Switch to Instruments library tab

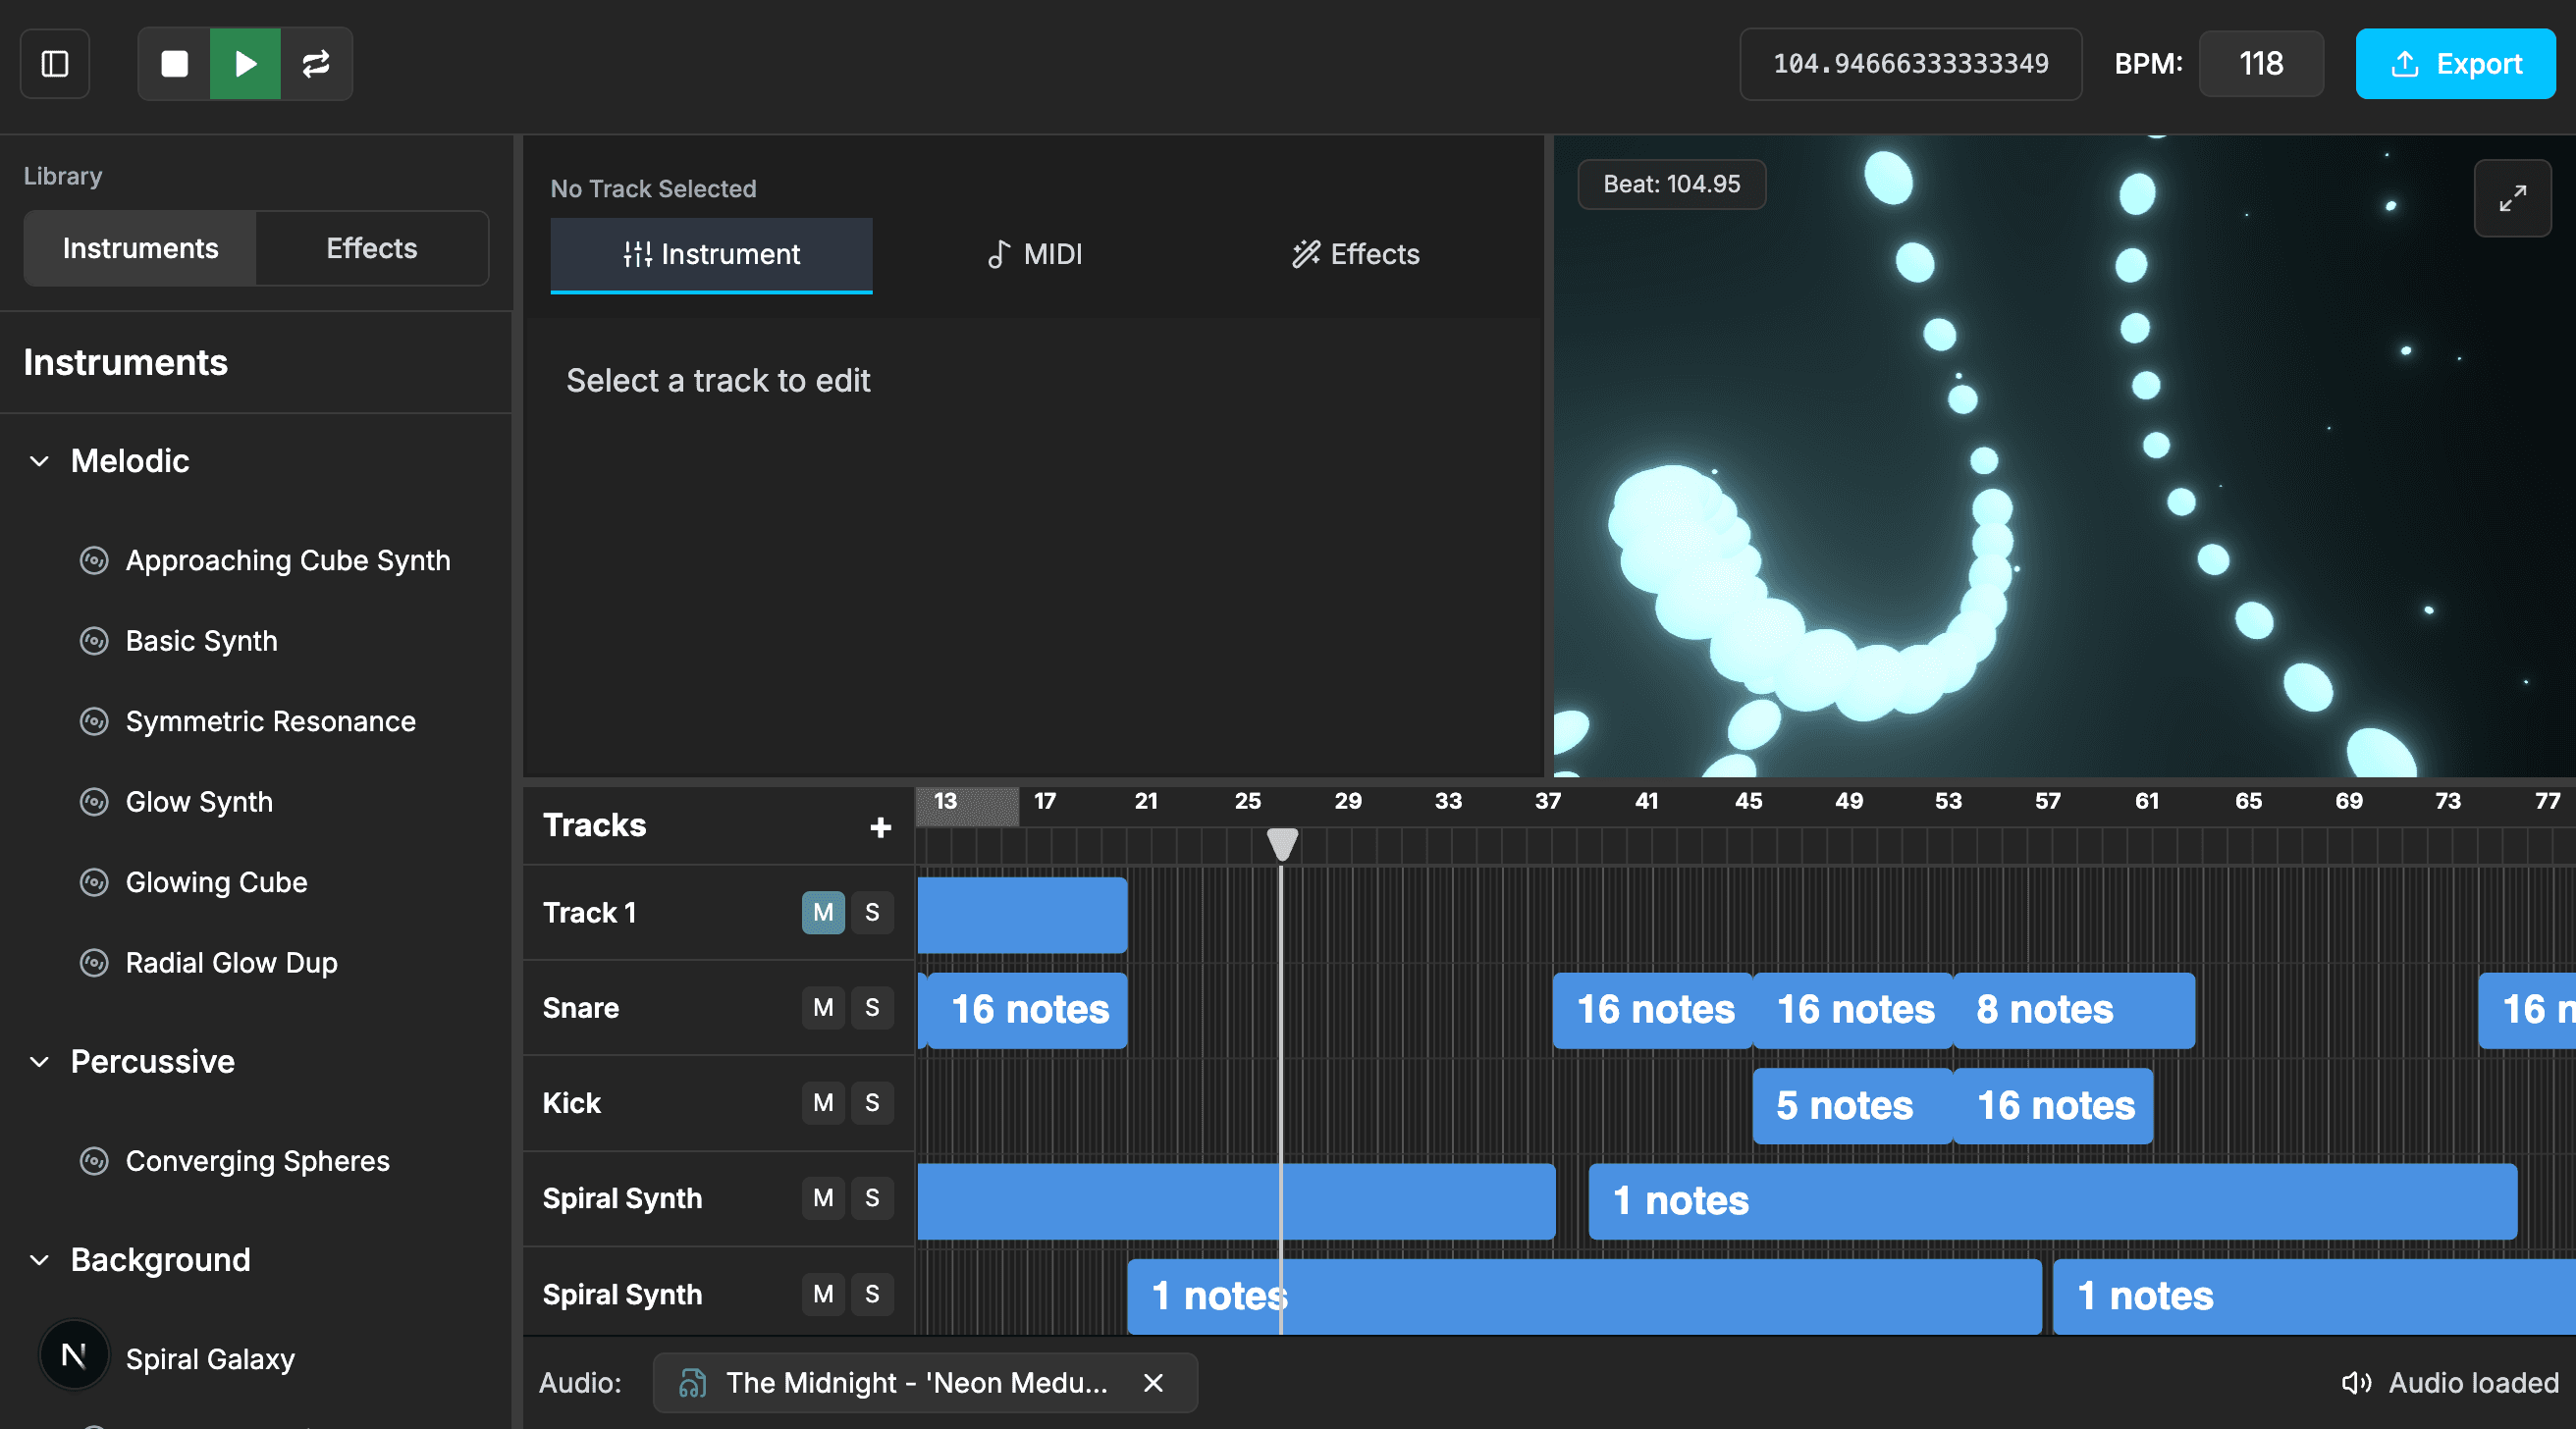(x=140, y=248)
